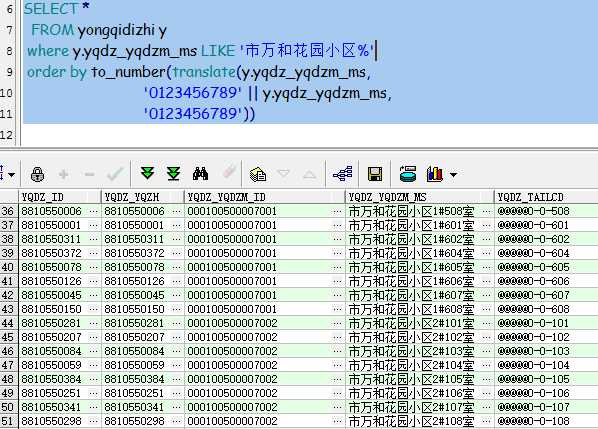
Task: Click the floppy disk save icon
Action: pos(375,174)
